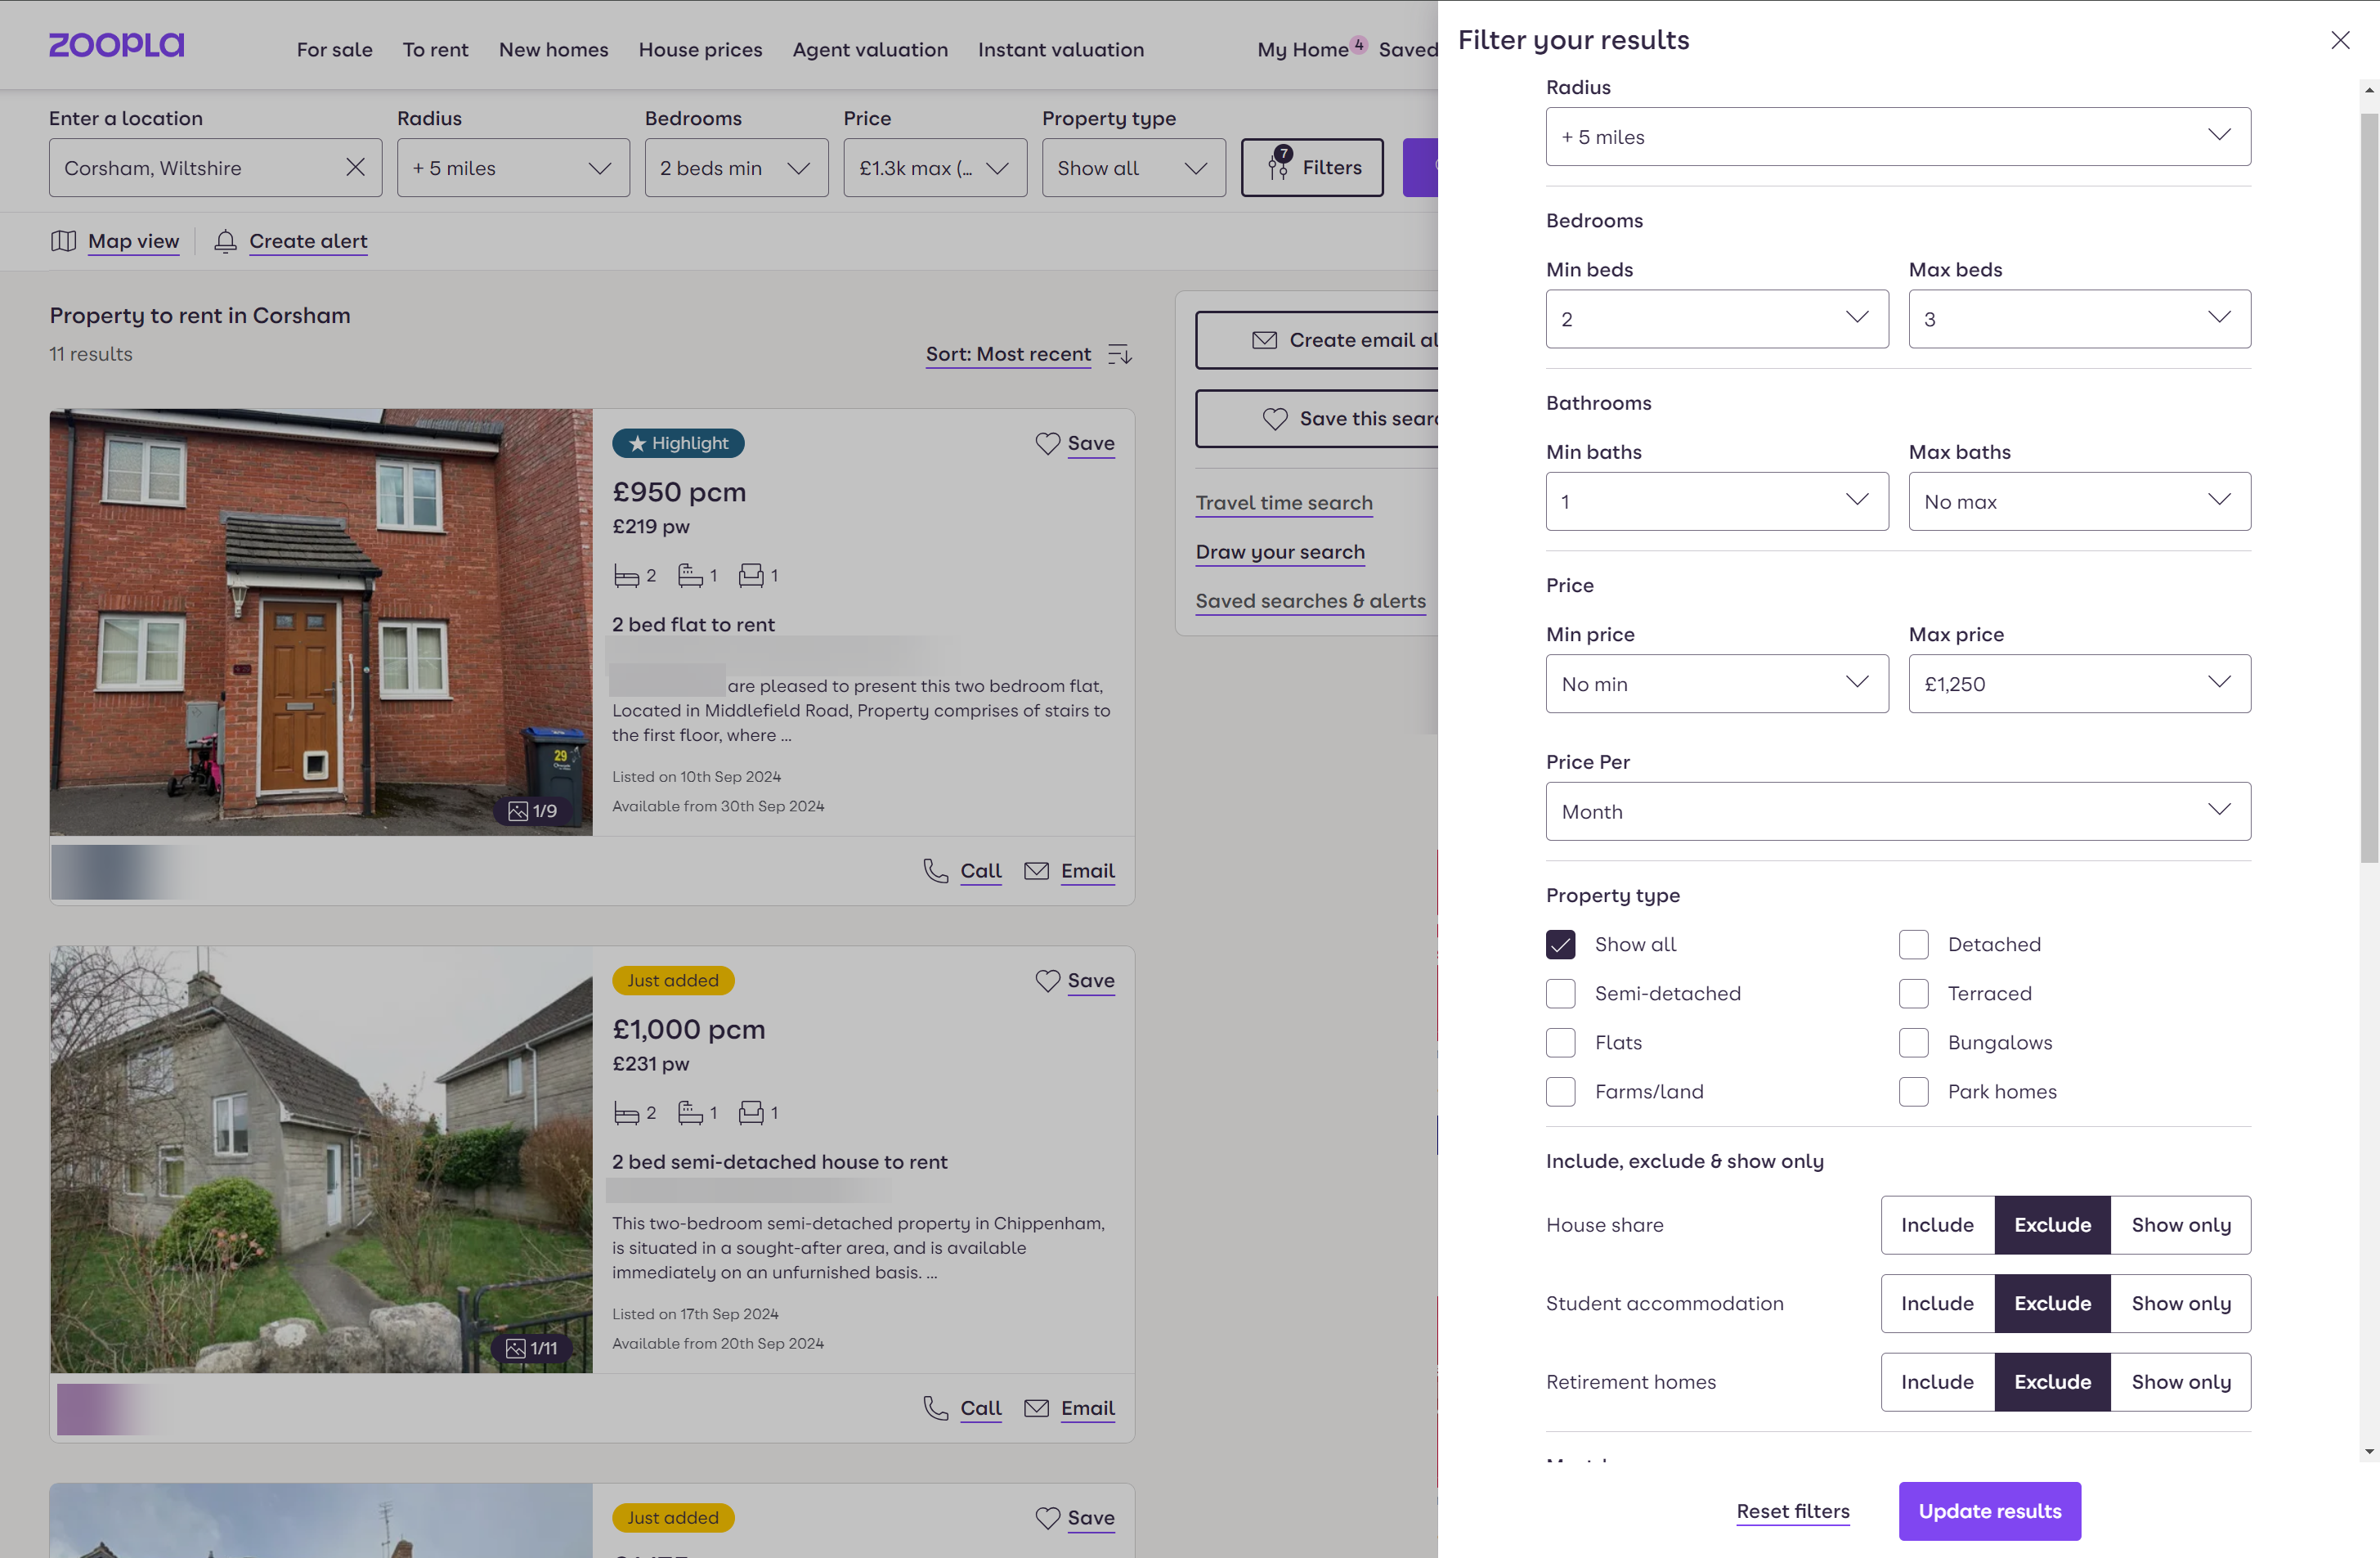
Task: Set Student accommodation to Include
Action: 1937,1303
